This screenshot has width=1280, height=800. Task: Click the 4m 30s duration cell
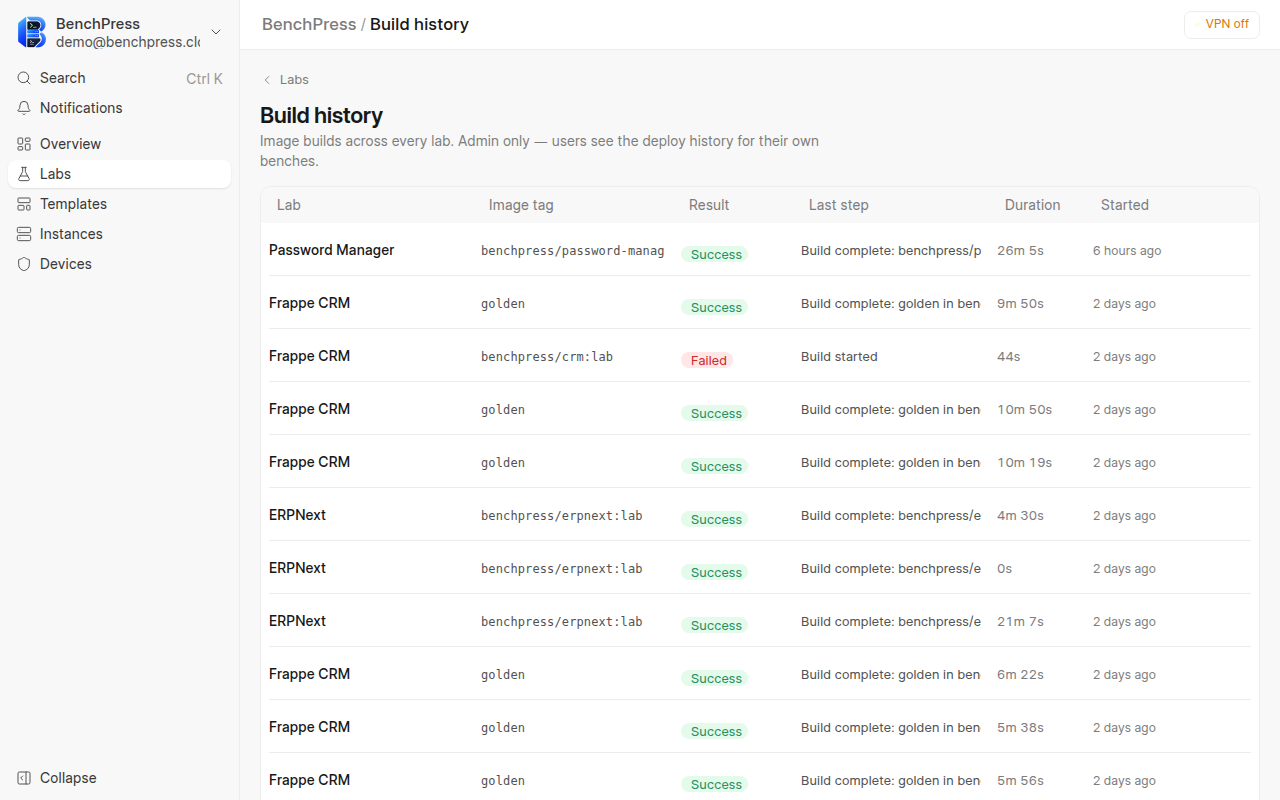point(1020,516)
